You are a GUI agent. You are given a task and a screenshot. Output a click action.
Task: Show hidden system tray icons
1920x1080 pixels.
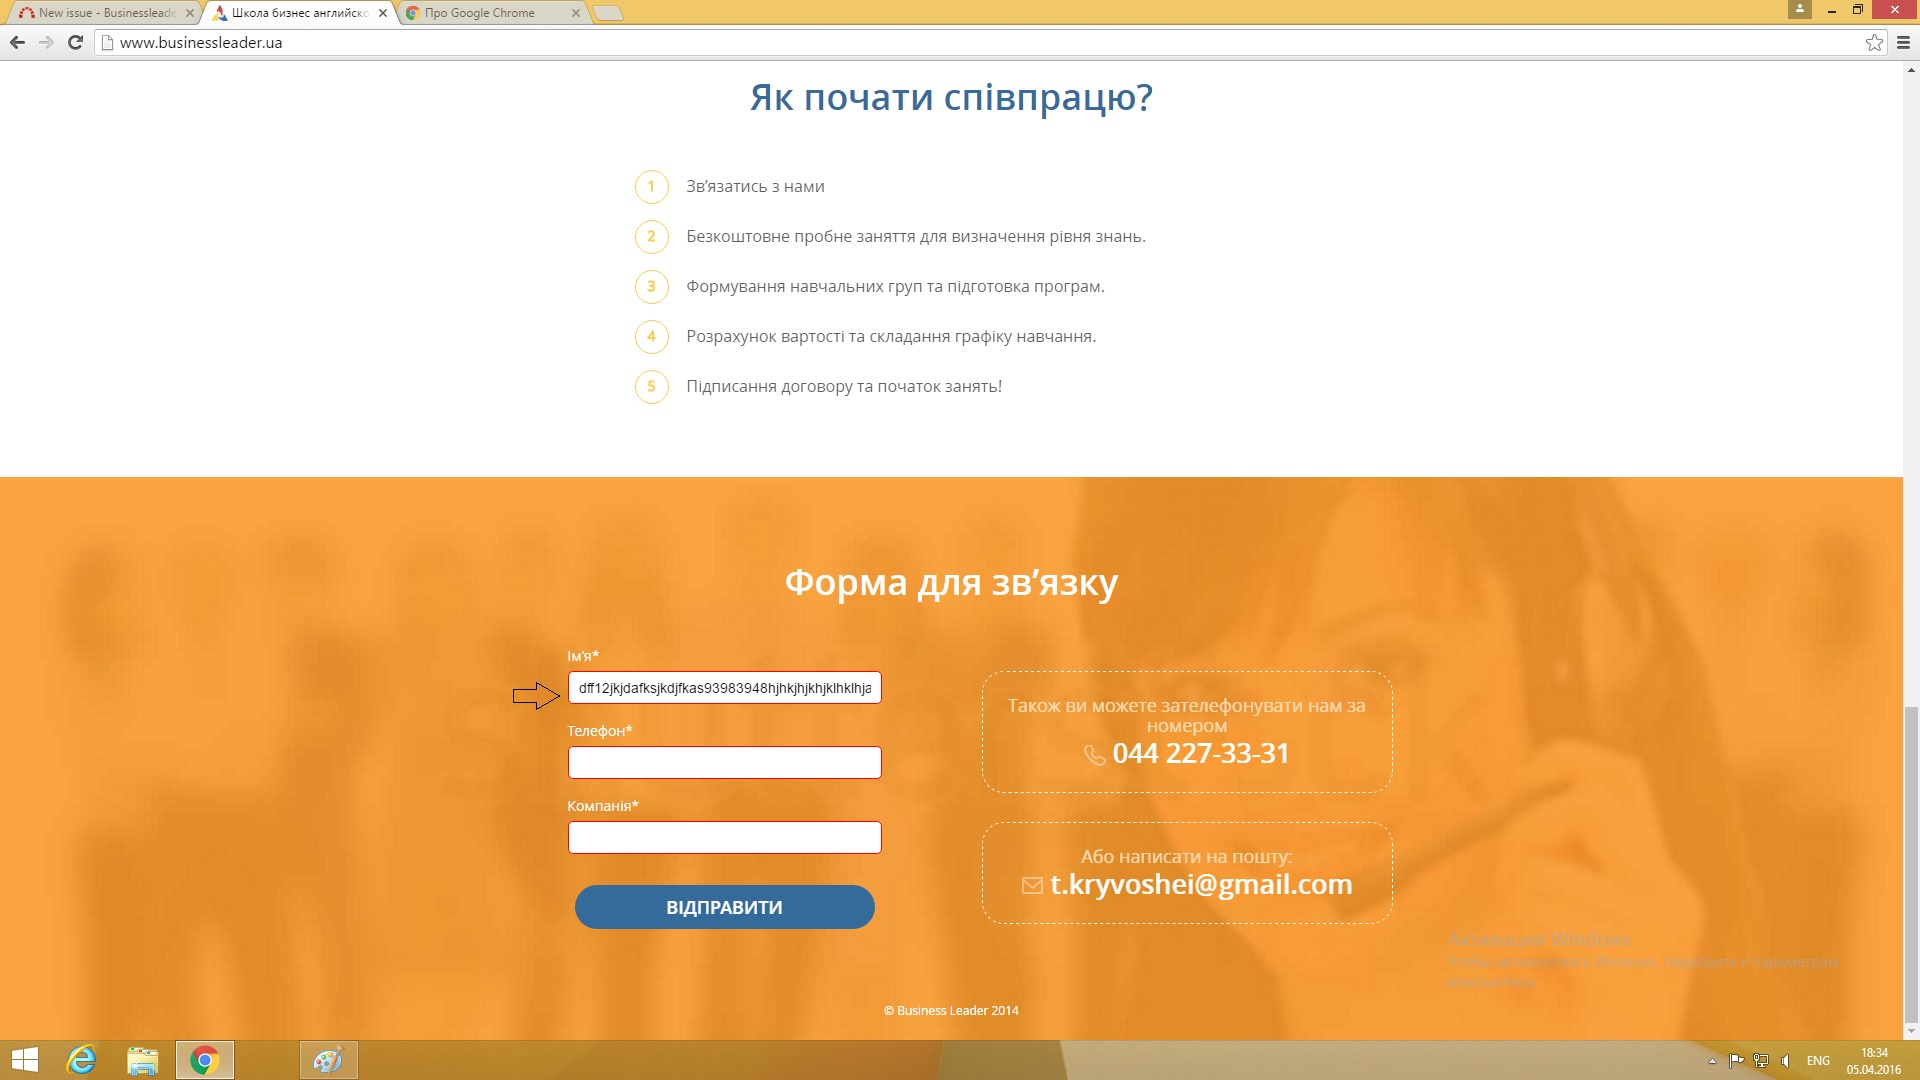pyautogui.click(x=1712, y=1061)
